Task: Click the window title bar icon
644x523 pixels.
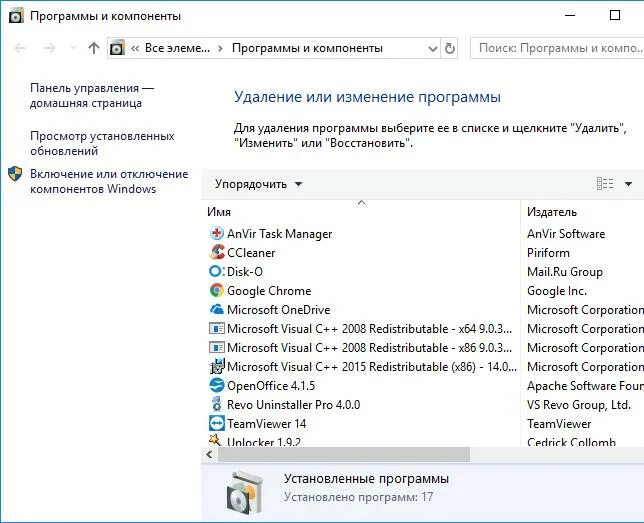Action: 16,16
